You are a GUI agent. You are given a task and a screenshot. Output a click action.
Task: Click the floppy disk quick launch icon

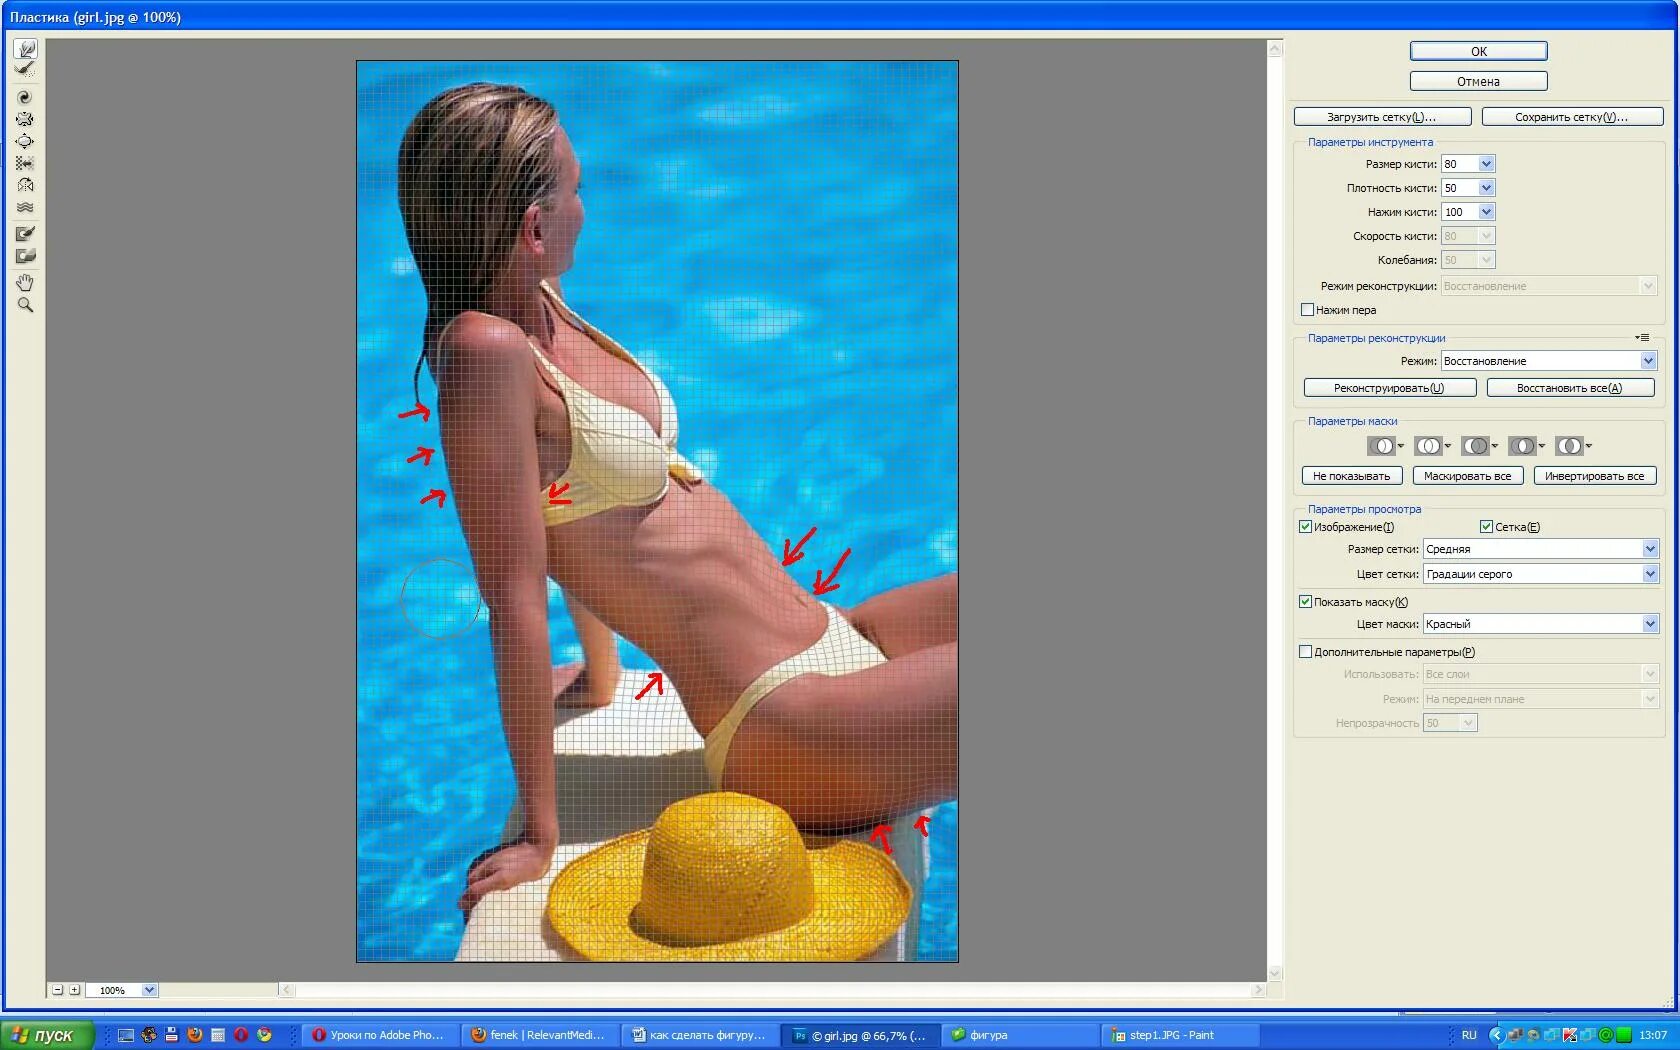tap(172, 1035)
